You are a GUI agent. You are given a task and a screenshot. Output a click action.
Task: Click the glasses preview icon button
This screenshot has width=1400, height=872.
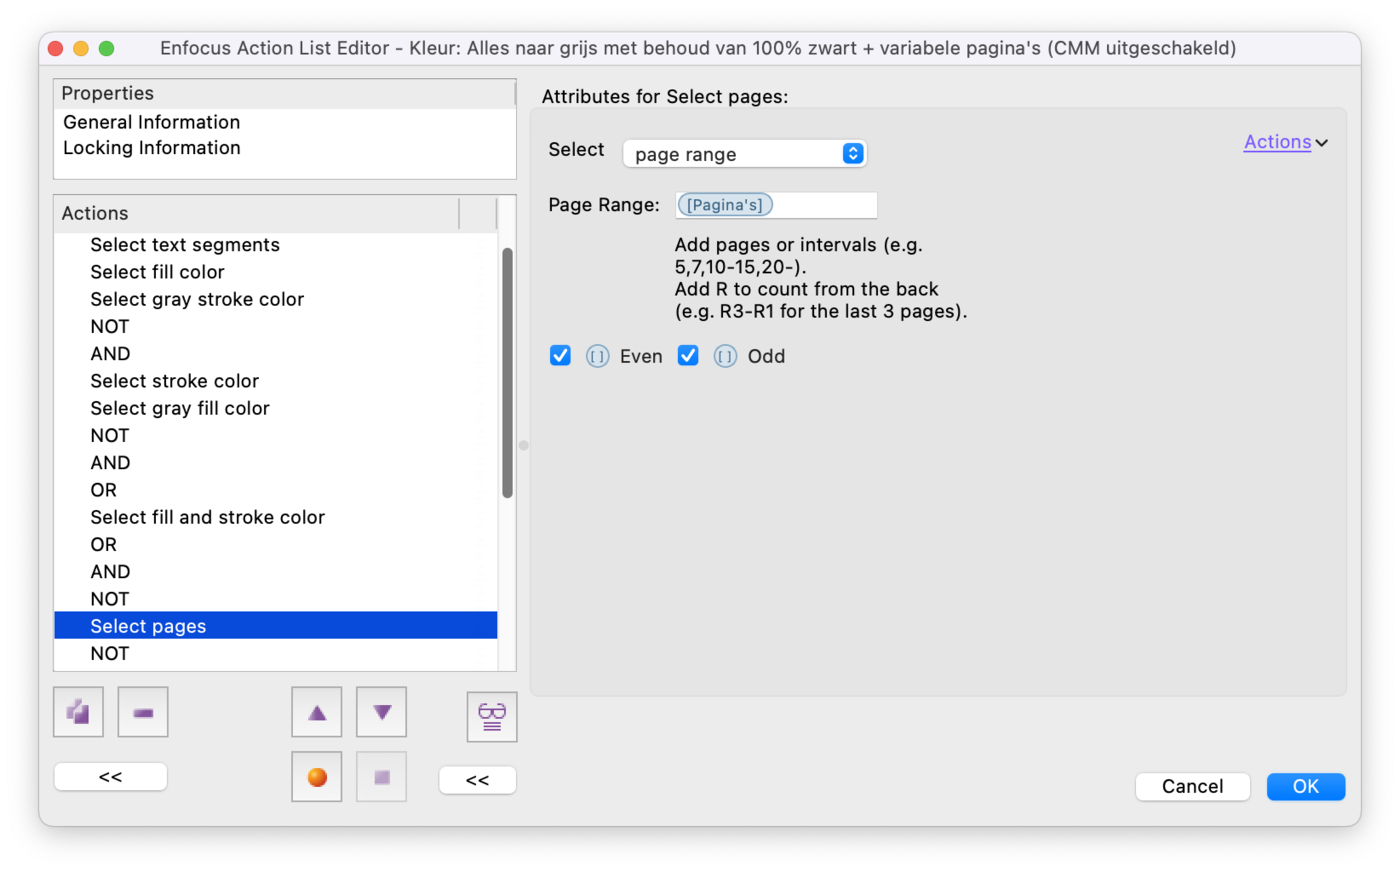pos(492,717)
